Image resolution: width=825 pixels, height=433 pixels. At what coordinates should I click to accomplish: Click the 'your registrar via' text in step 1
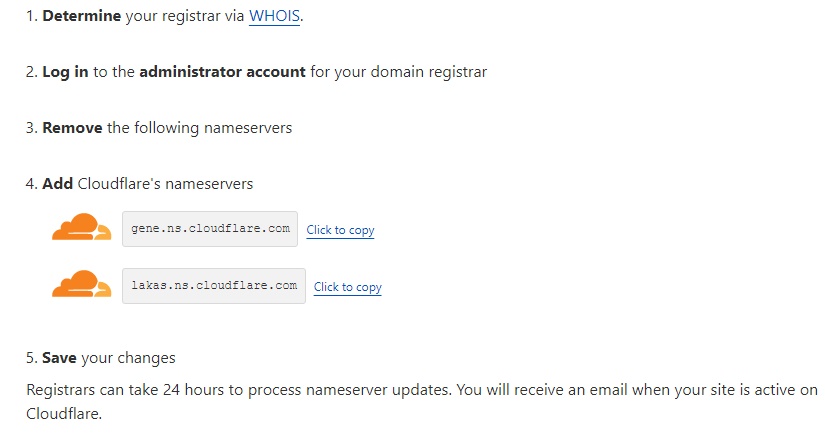pyautogui.click(x=185, y=16)
